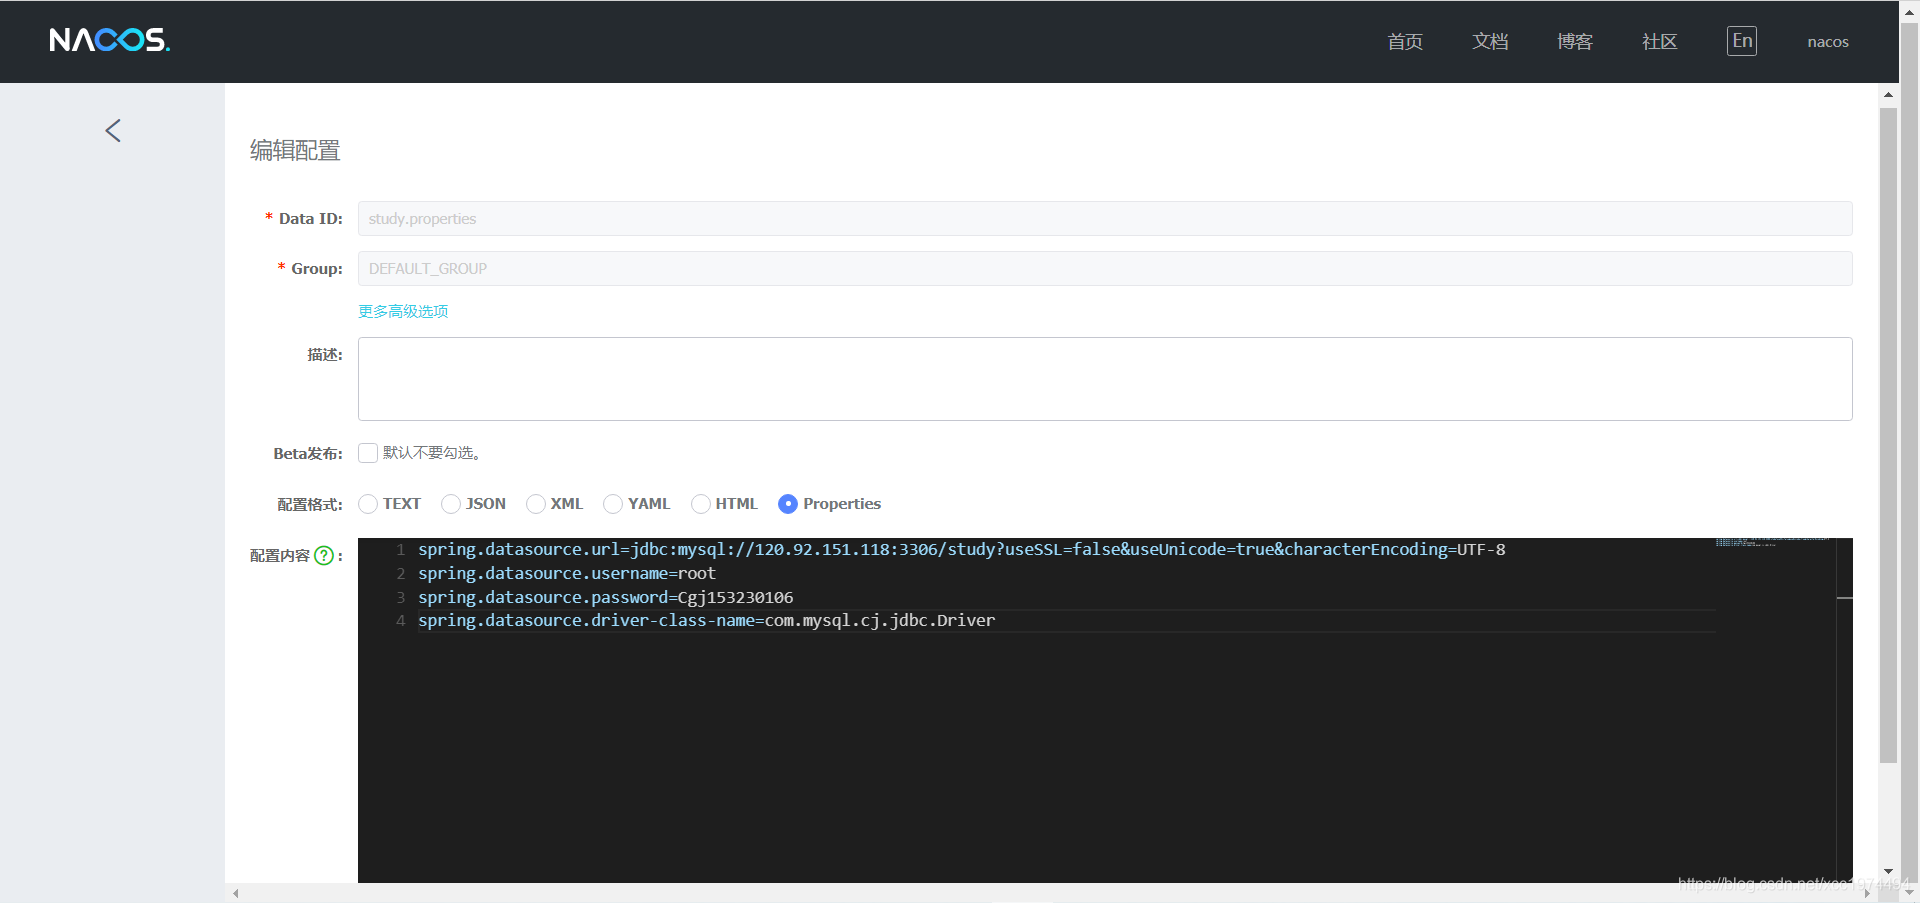Open the 文档 menu item

tap(1490, 42)
